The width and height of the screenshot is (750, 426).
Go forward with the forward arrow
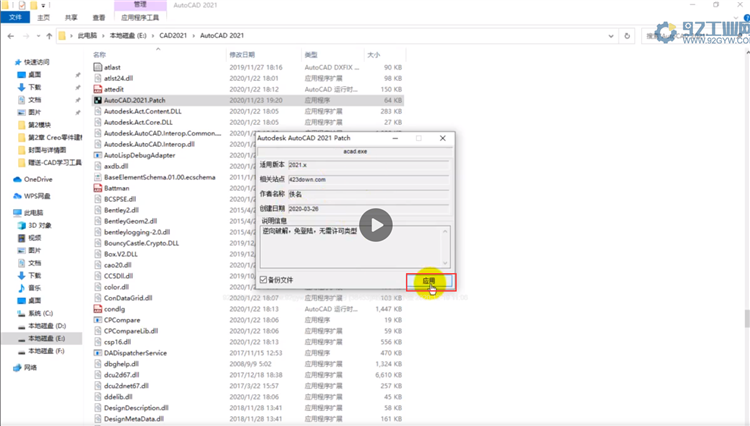(x=26, y=36)
